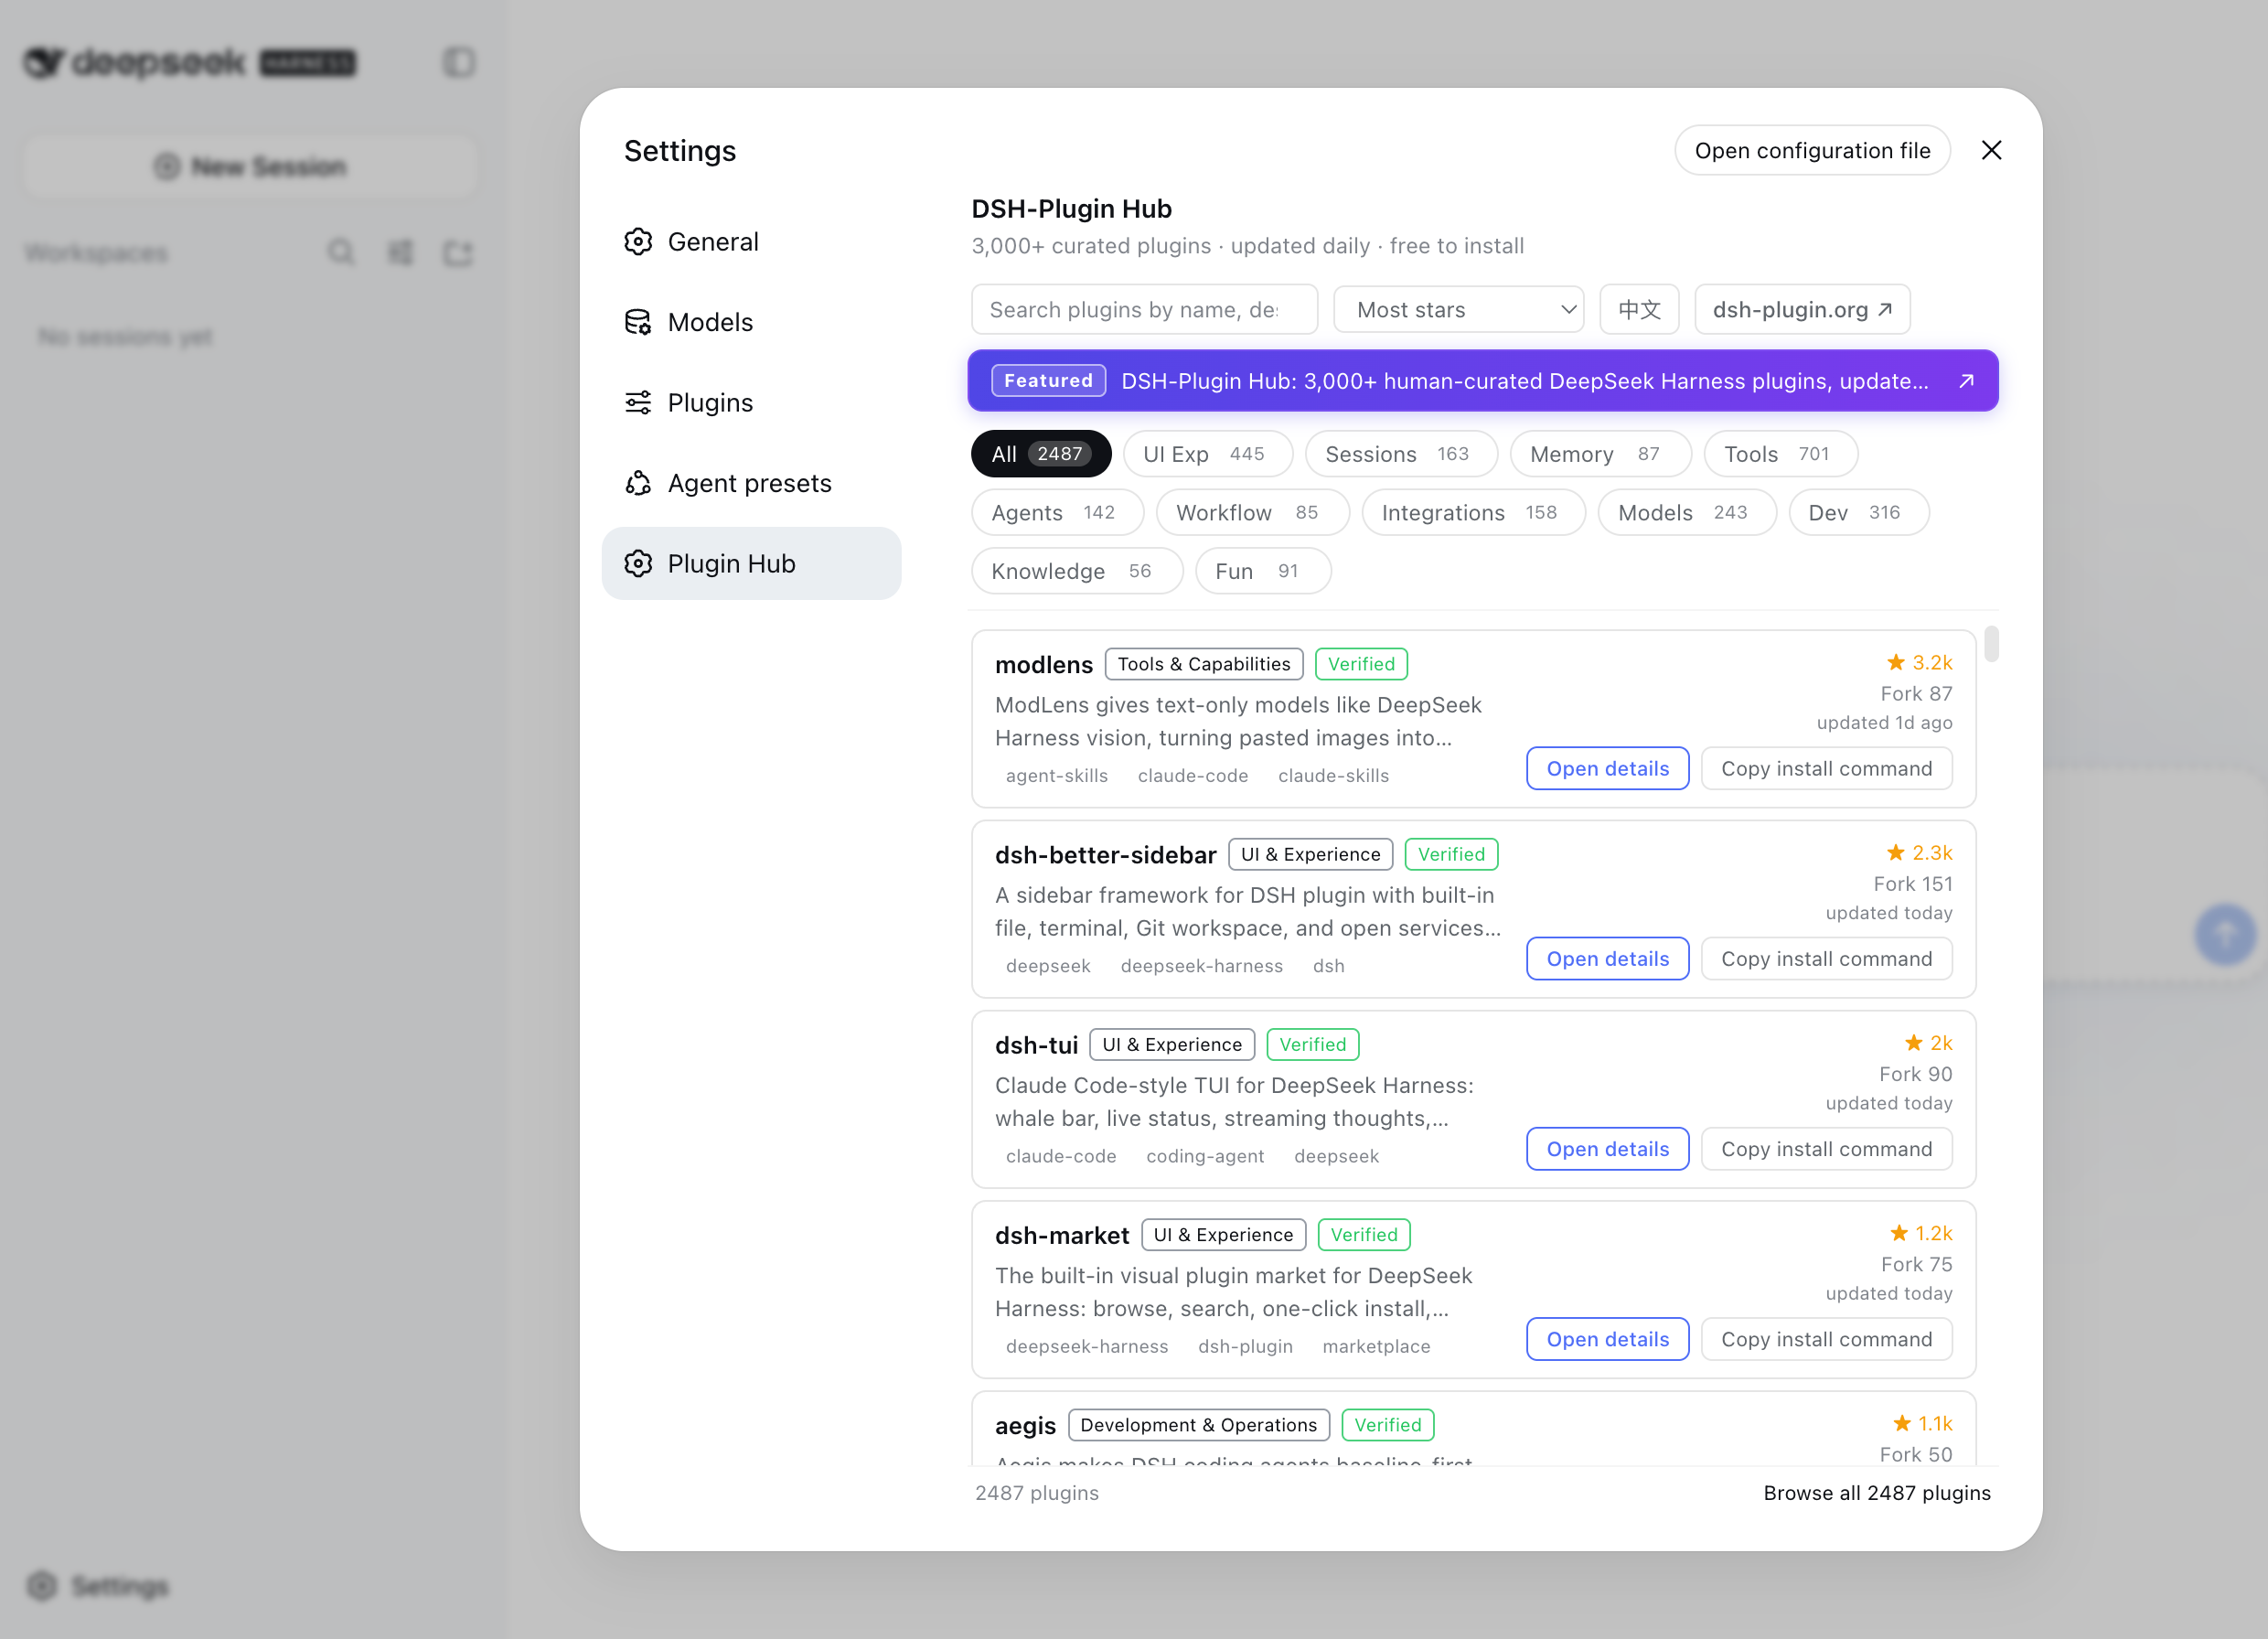Click the star icon on modlens card
This screenshot has width=2268, height=1639.
click(1895, 662)
